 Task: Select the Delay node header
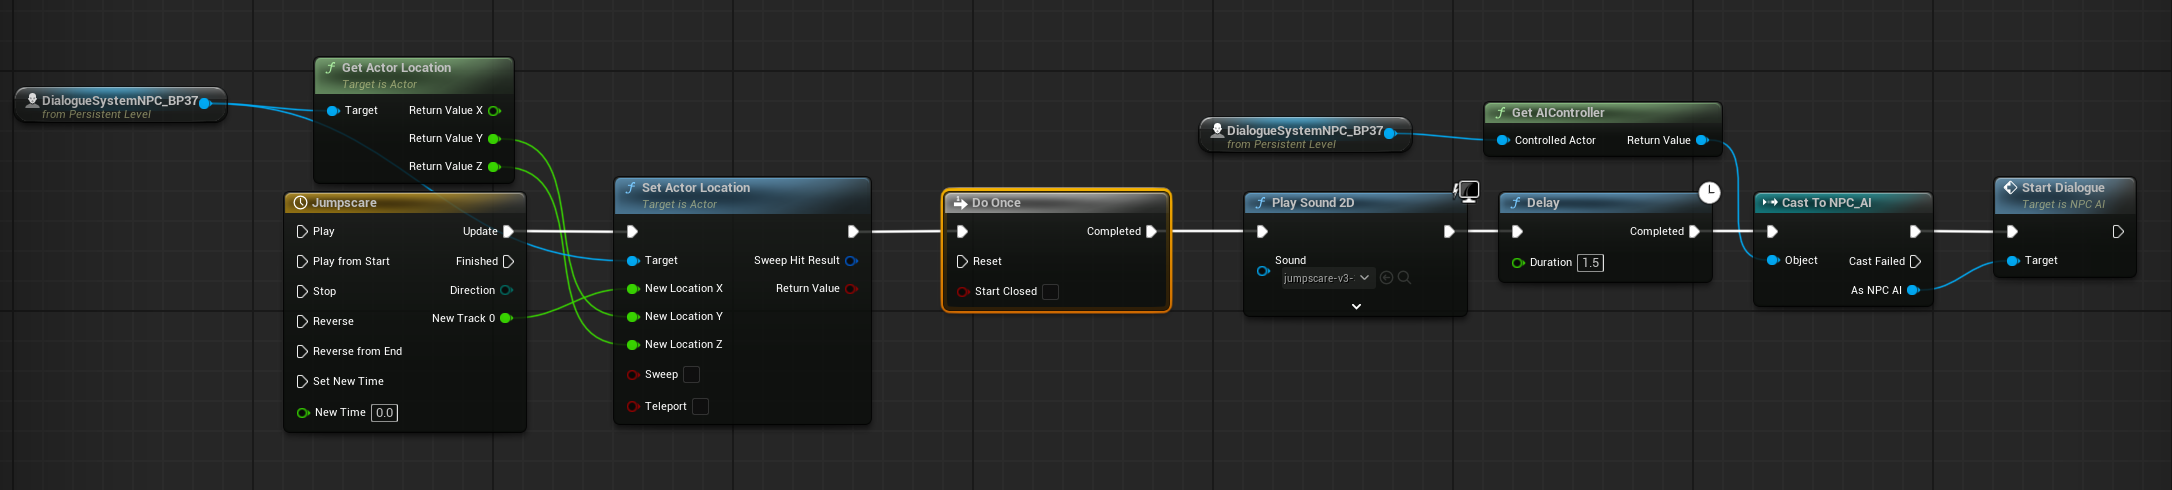tap(1605, 203)
